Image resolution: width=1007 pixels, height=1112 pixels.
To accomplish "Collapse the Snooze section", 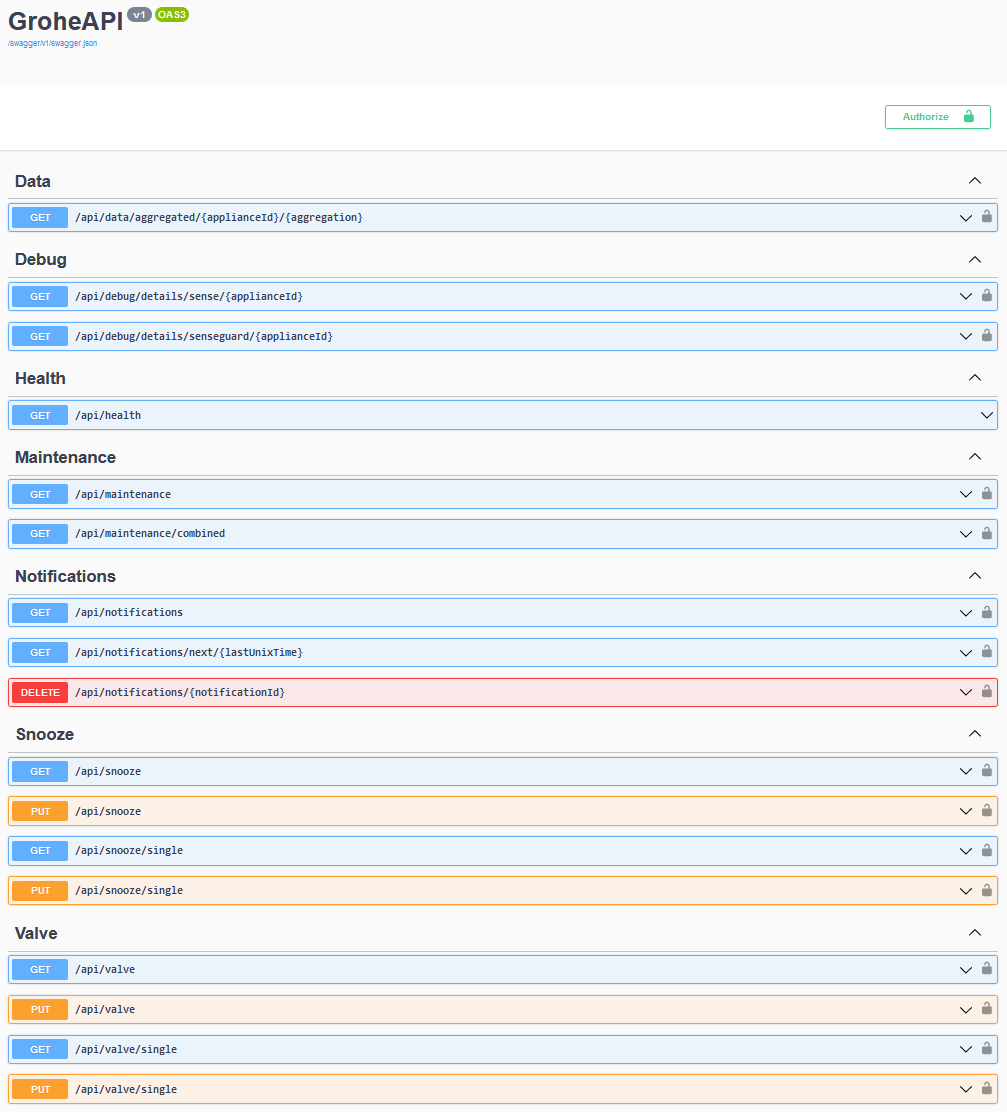I will (975, 734).
